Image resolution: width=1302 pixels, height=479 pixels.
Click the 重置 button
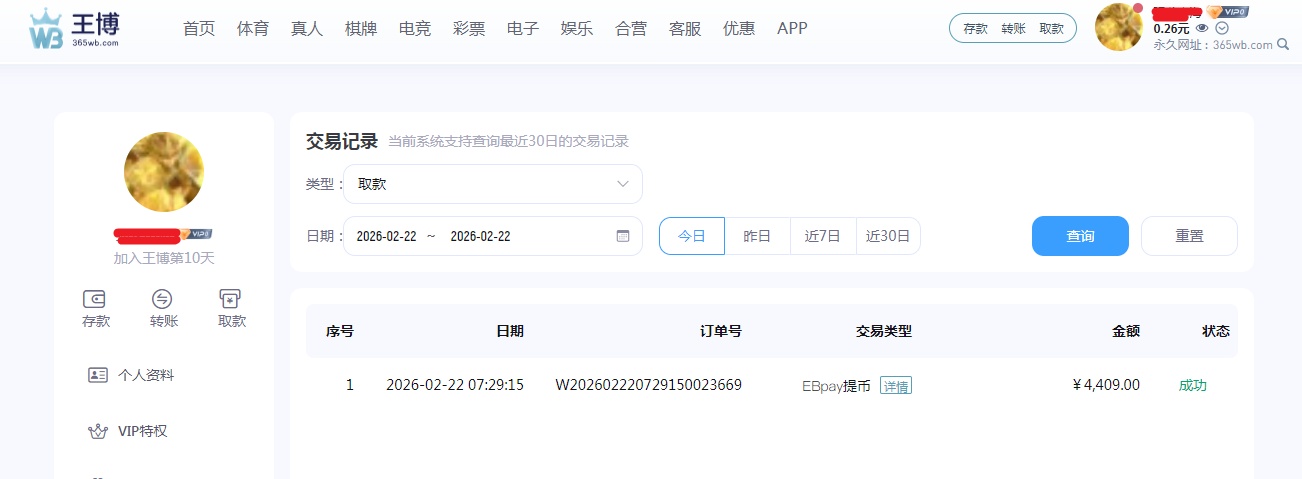pos(1189,236)
